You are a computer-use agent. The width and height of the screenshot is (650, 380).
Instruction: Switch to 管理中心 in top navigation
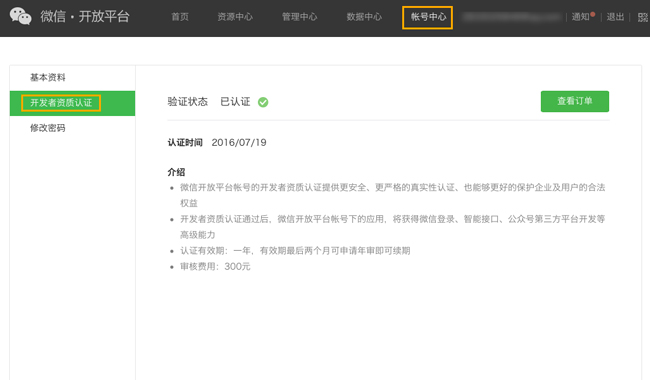coord(299,17)
